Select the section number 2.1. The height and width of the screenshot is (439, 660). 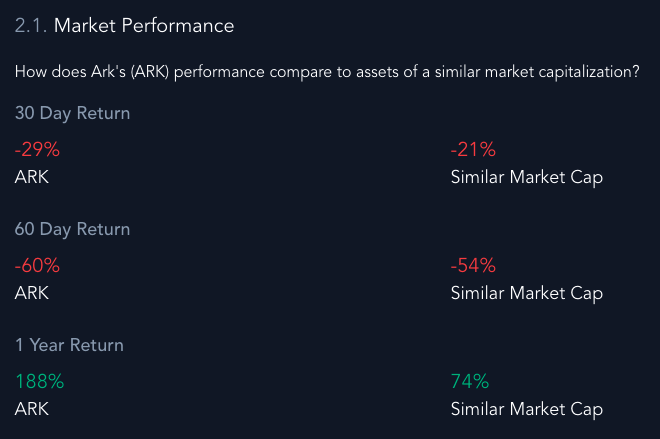pyautogui.click(x=30, y=26)
